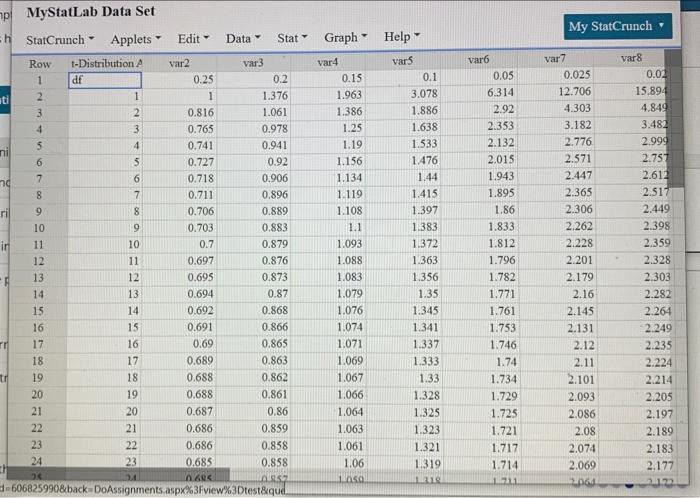Click the cell with value 1.717

point(481,448)
